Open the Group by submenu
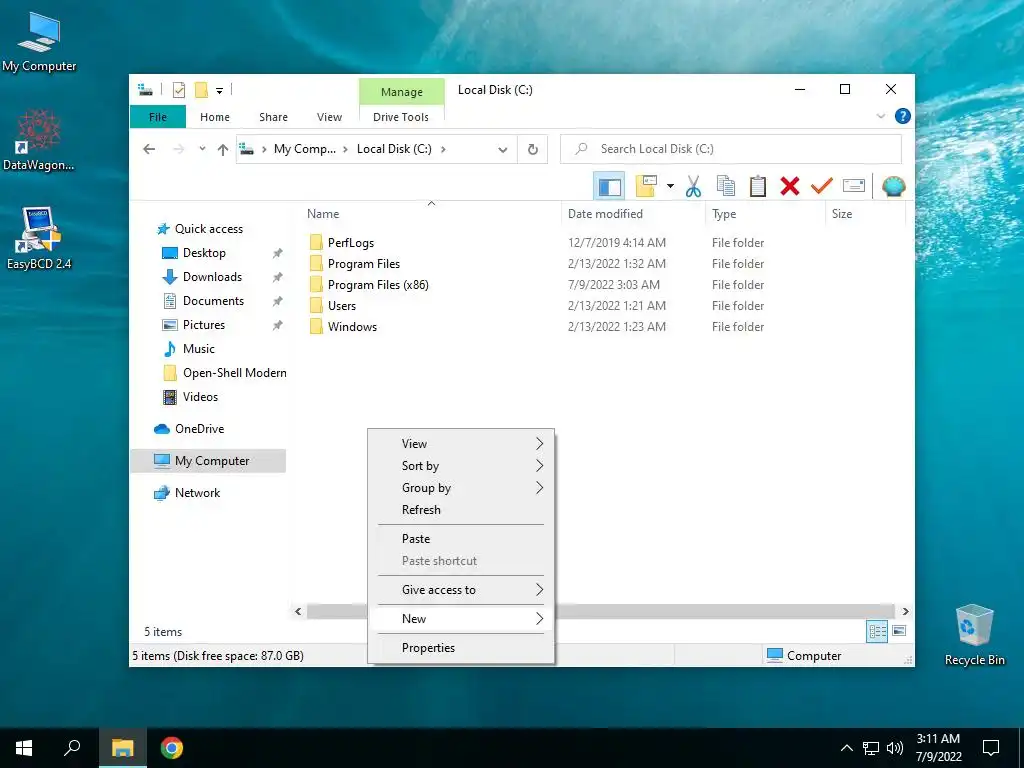 click(461, 488)
